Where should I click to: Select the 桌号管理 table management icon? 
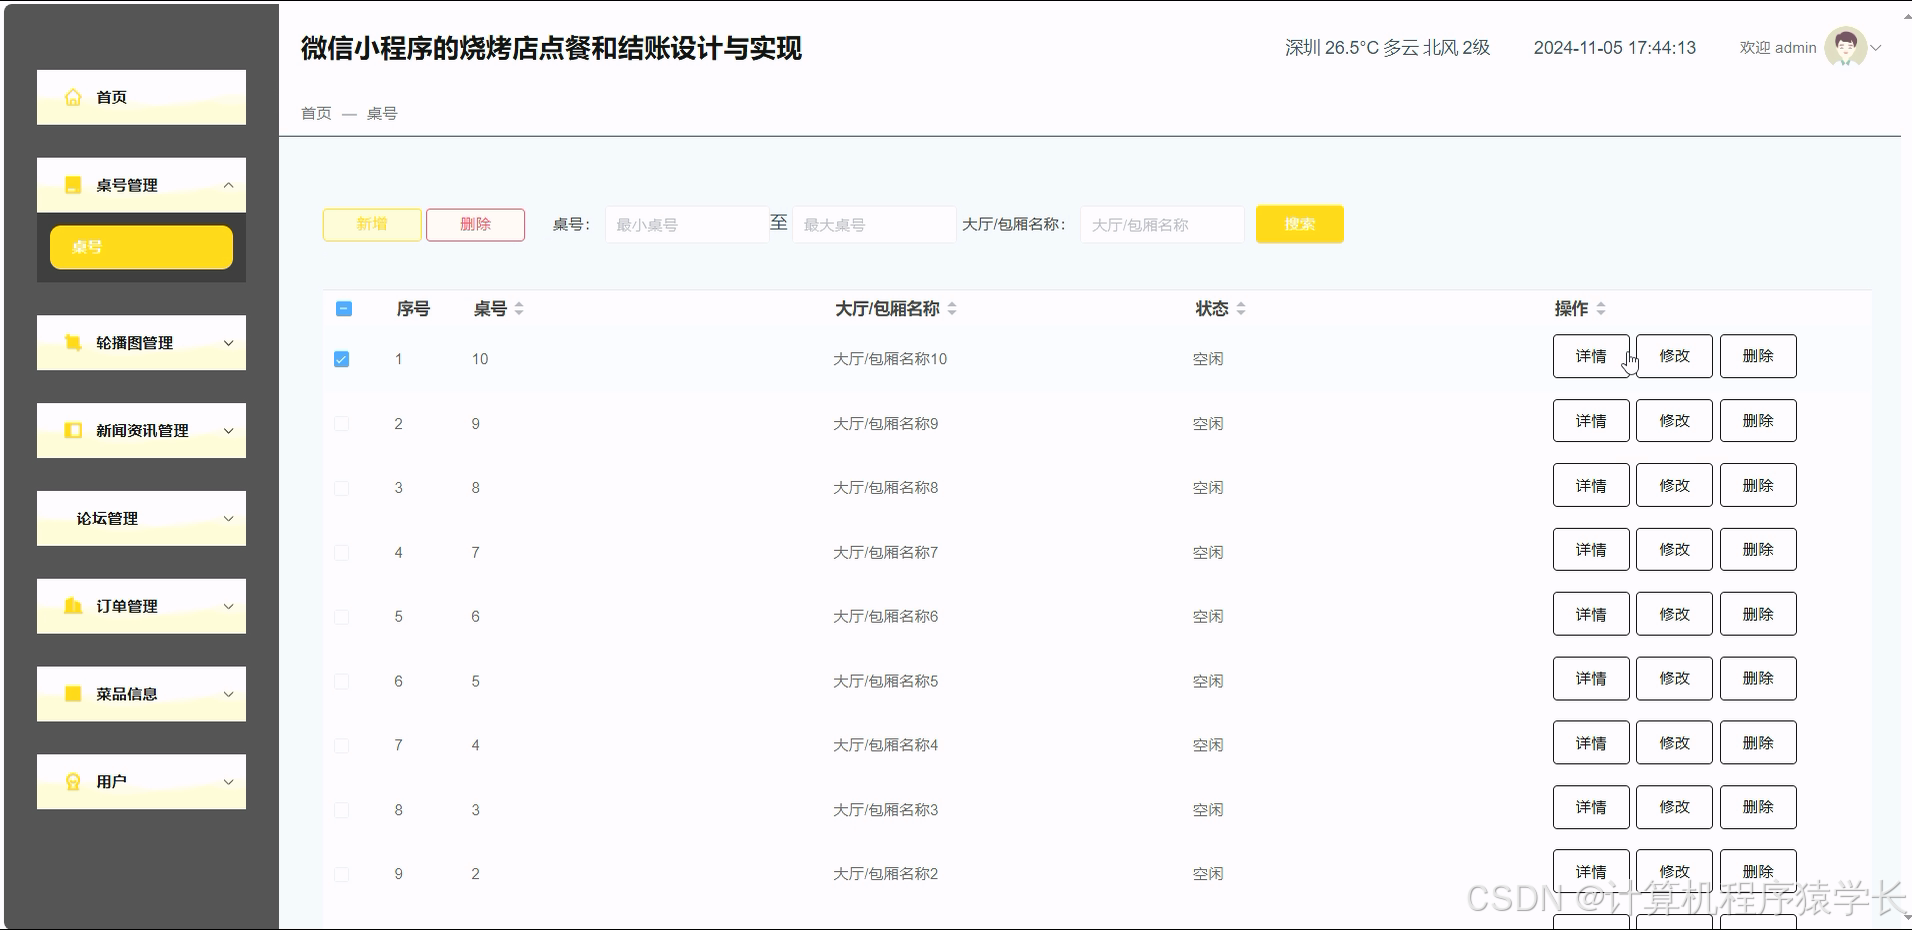point(71,184)
